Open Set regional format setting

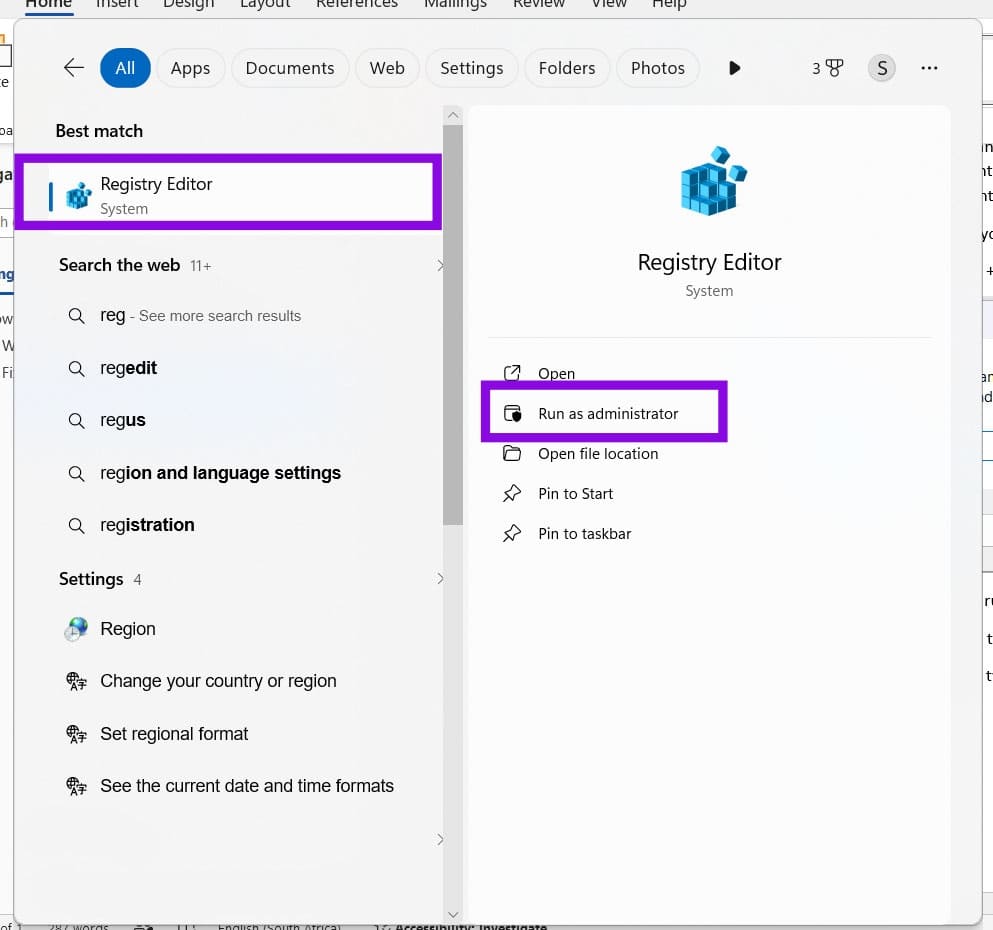click(x=174, y=734)
